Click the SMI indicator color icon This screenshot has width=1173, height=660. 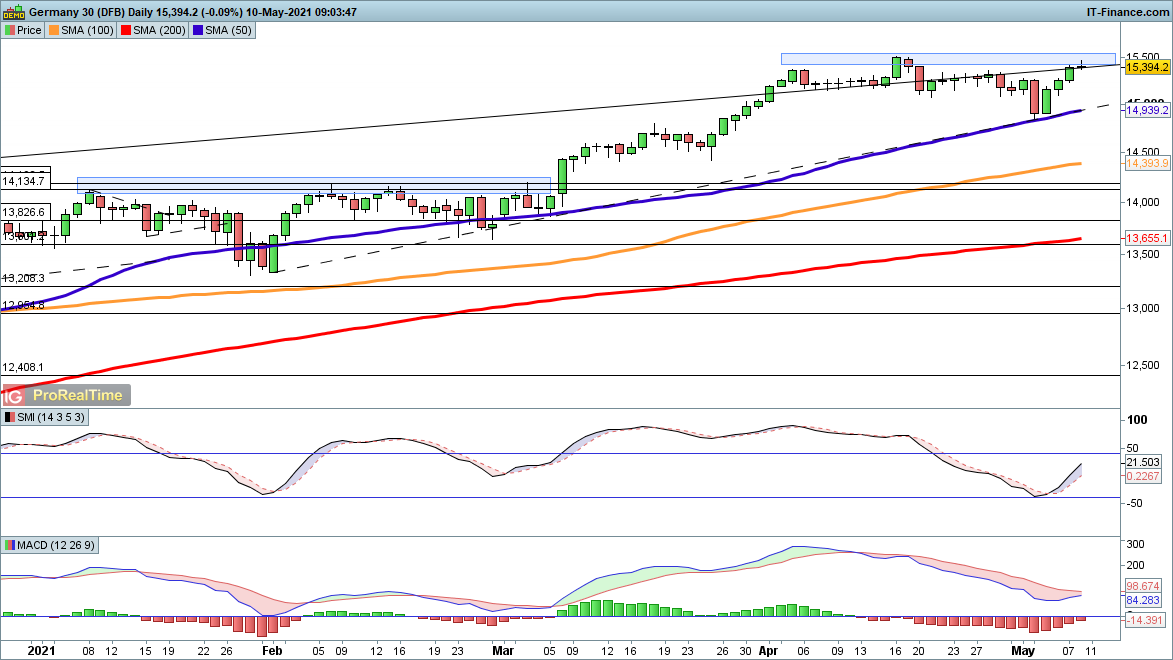tap(10, 417)
